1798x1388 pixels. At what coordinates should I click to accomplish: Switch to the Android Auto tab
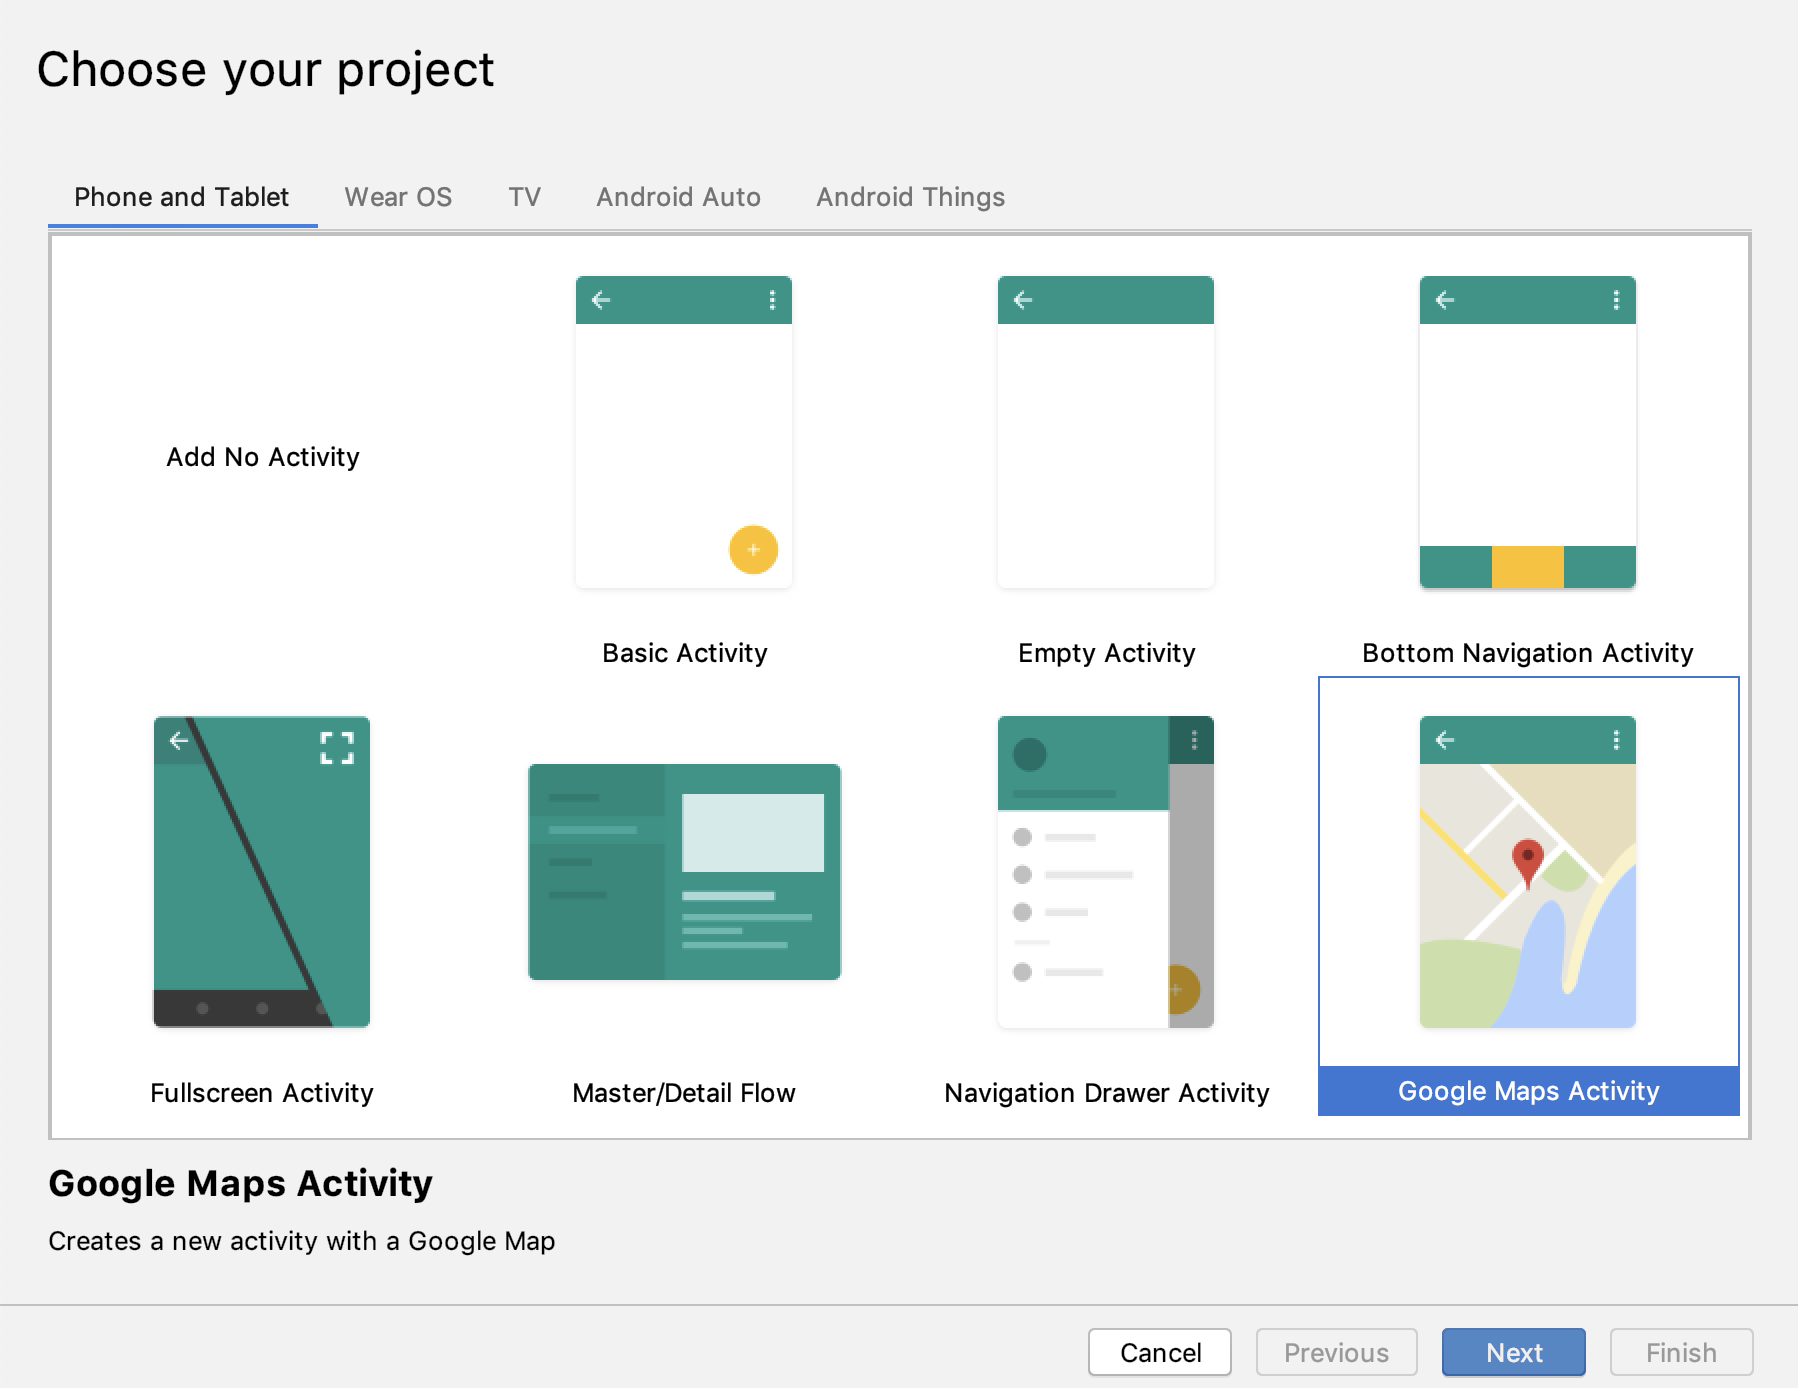[678, 197]
